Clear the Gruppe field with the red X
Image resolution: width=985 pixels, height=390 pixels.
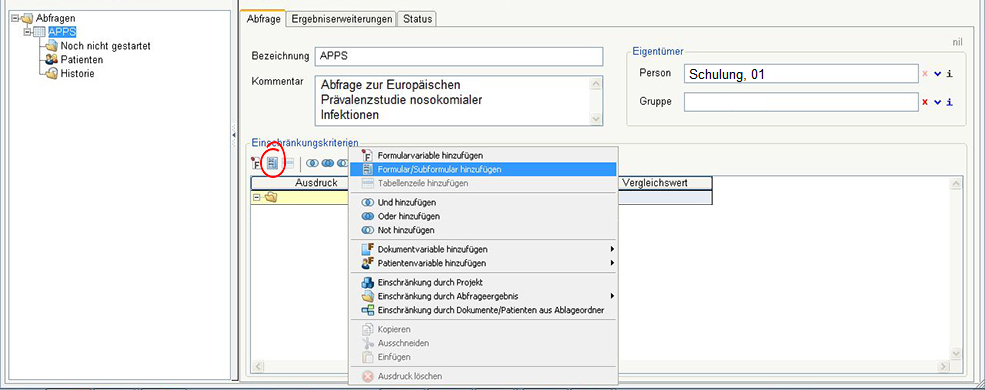pyautogui.click(x=925, y=102)
